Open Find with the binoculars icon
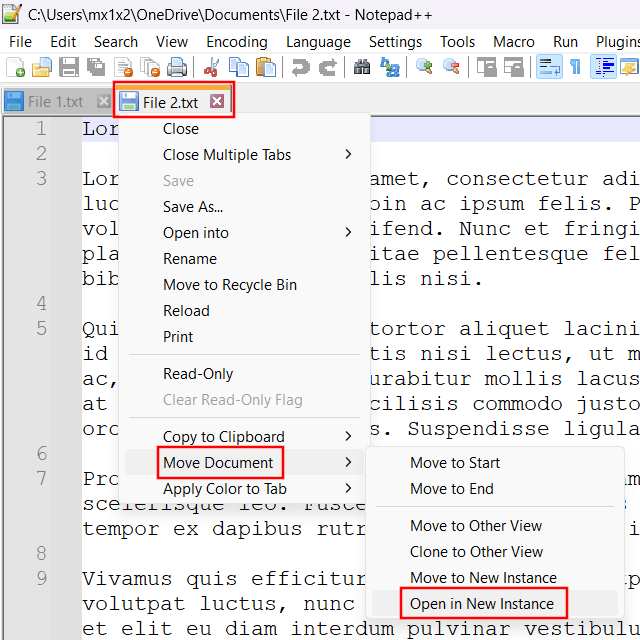The height and width of the screenshot is (640, 640). click(362, 67)
